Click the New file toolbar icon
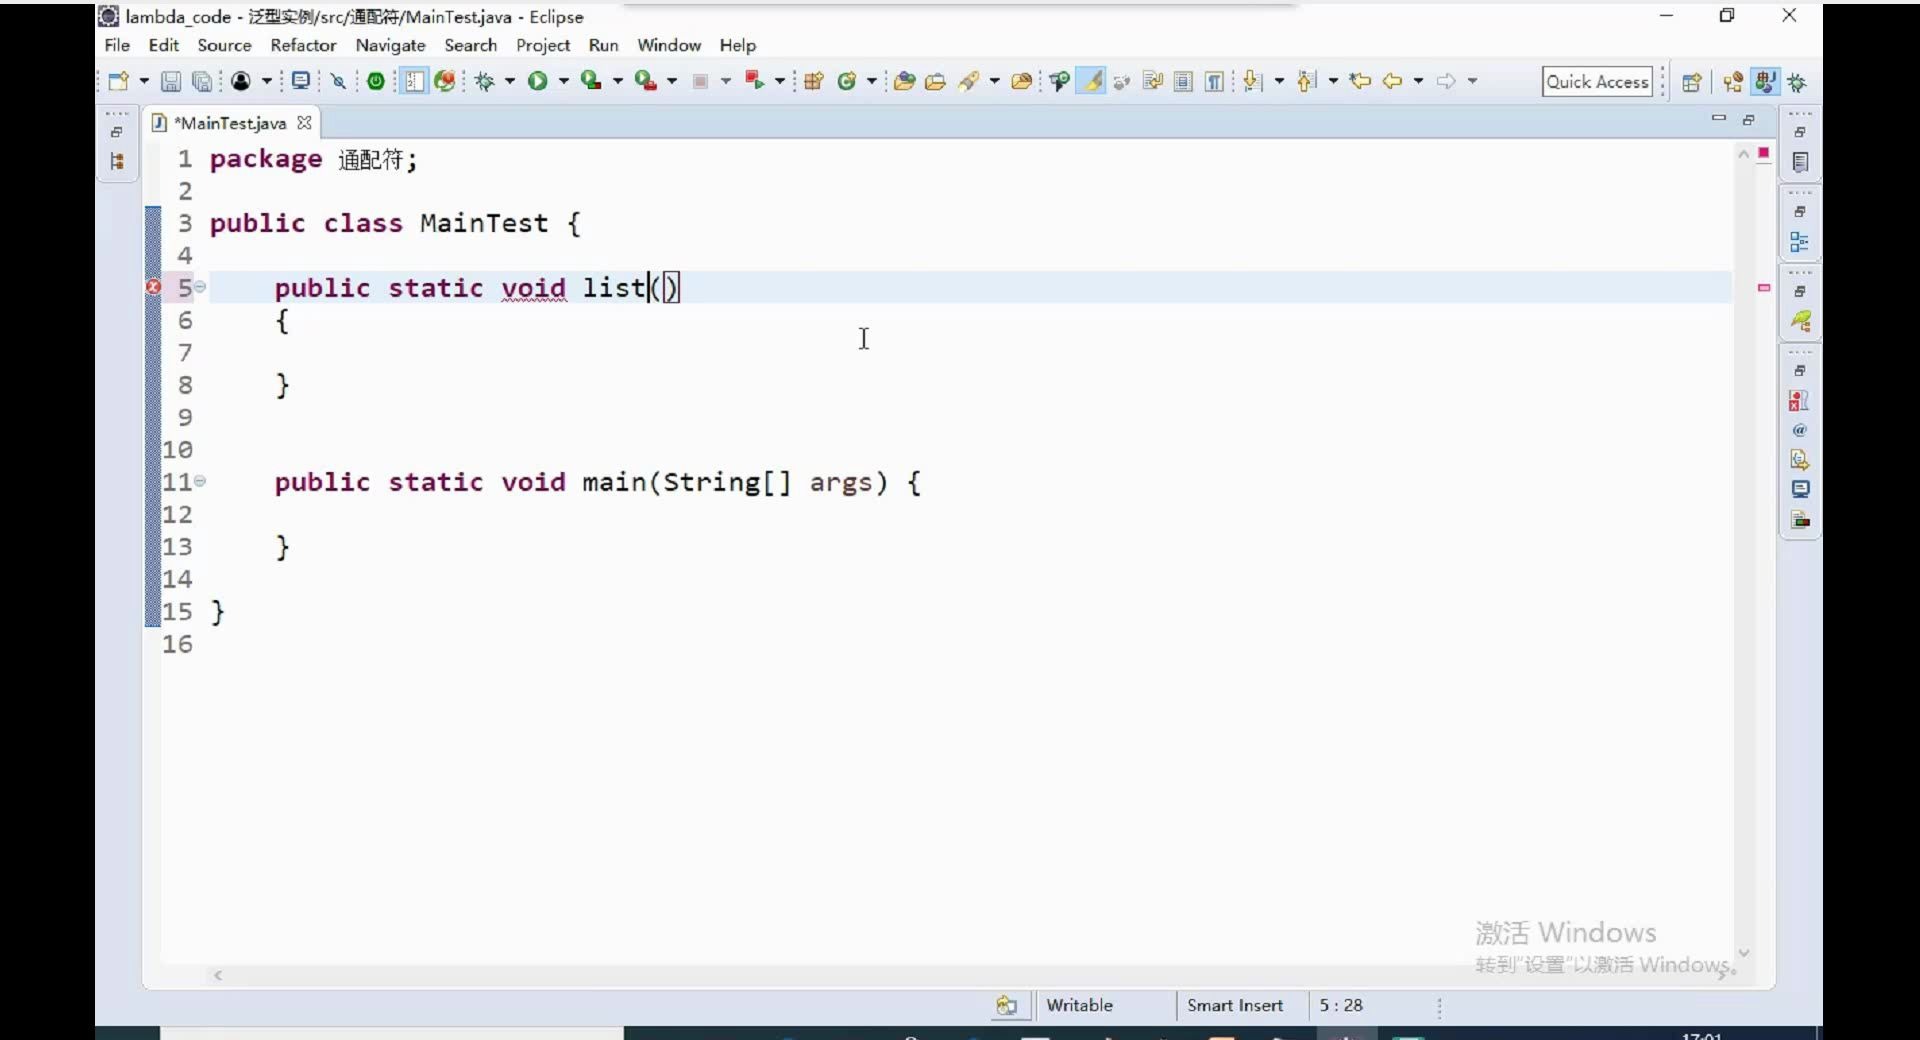The width and height of the screenshot is (1920, 1040). (119, 81)
